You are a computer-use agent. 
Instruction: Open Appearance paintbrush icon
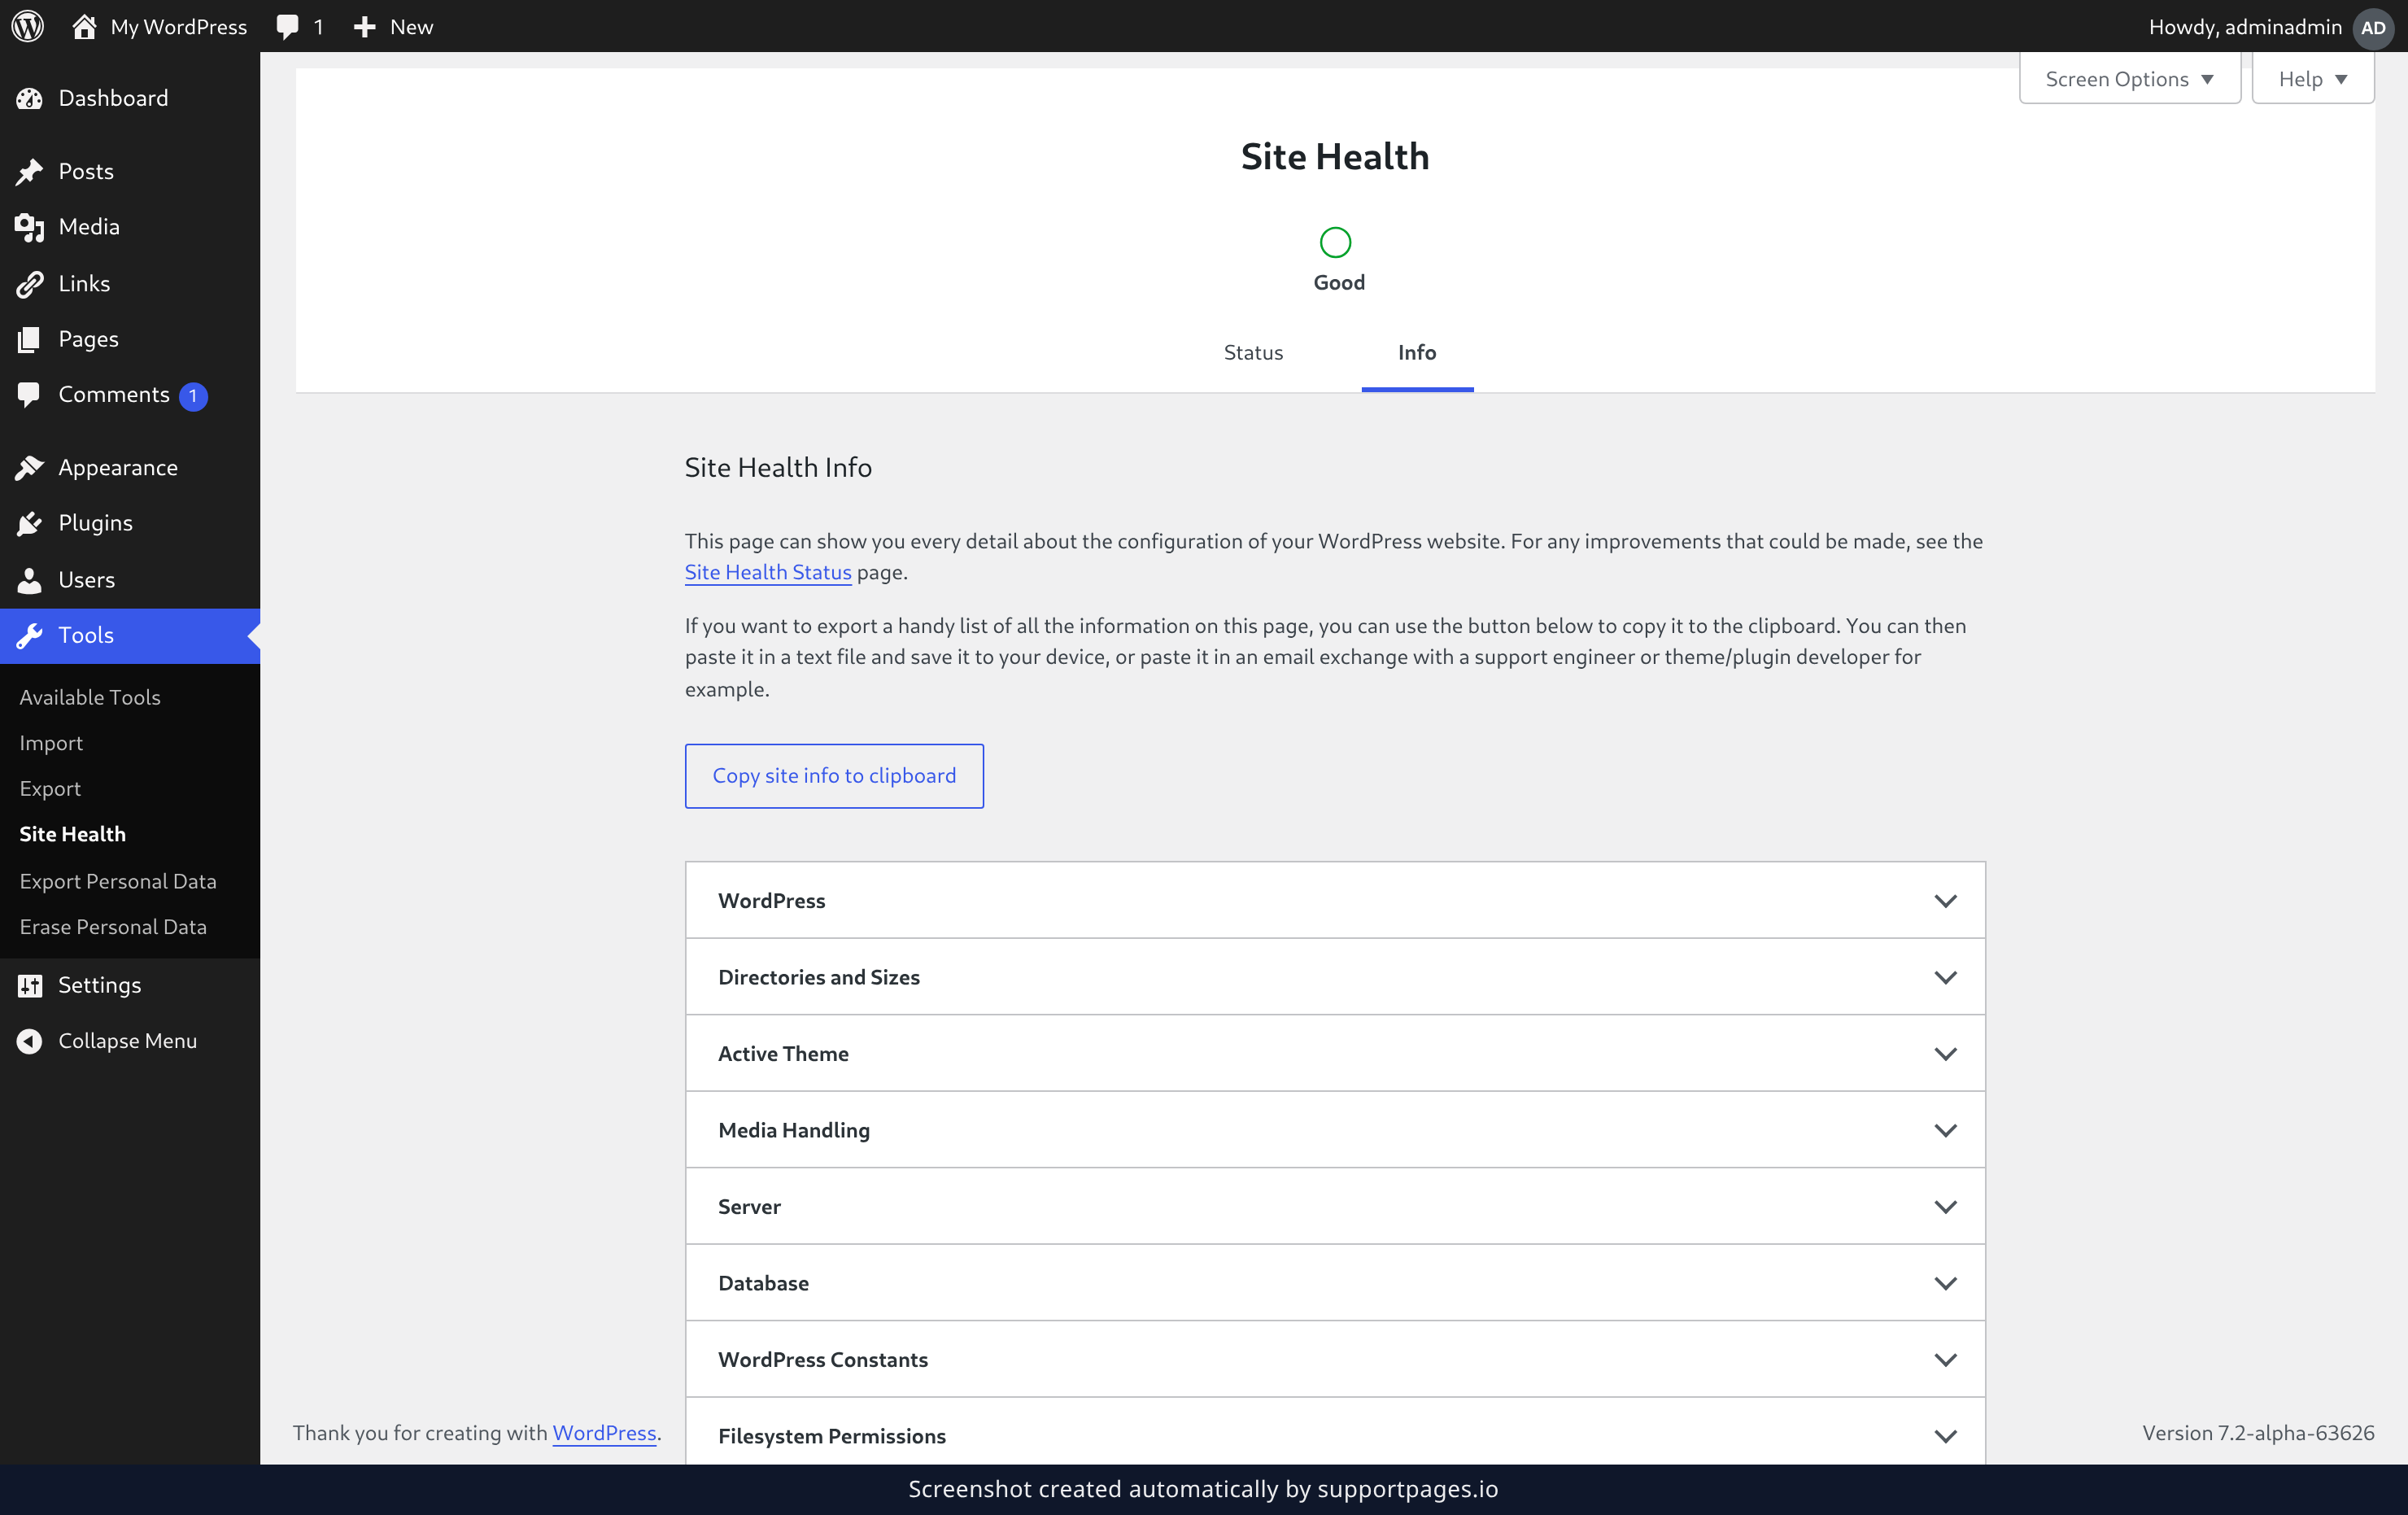(x=30, y=467)
